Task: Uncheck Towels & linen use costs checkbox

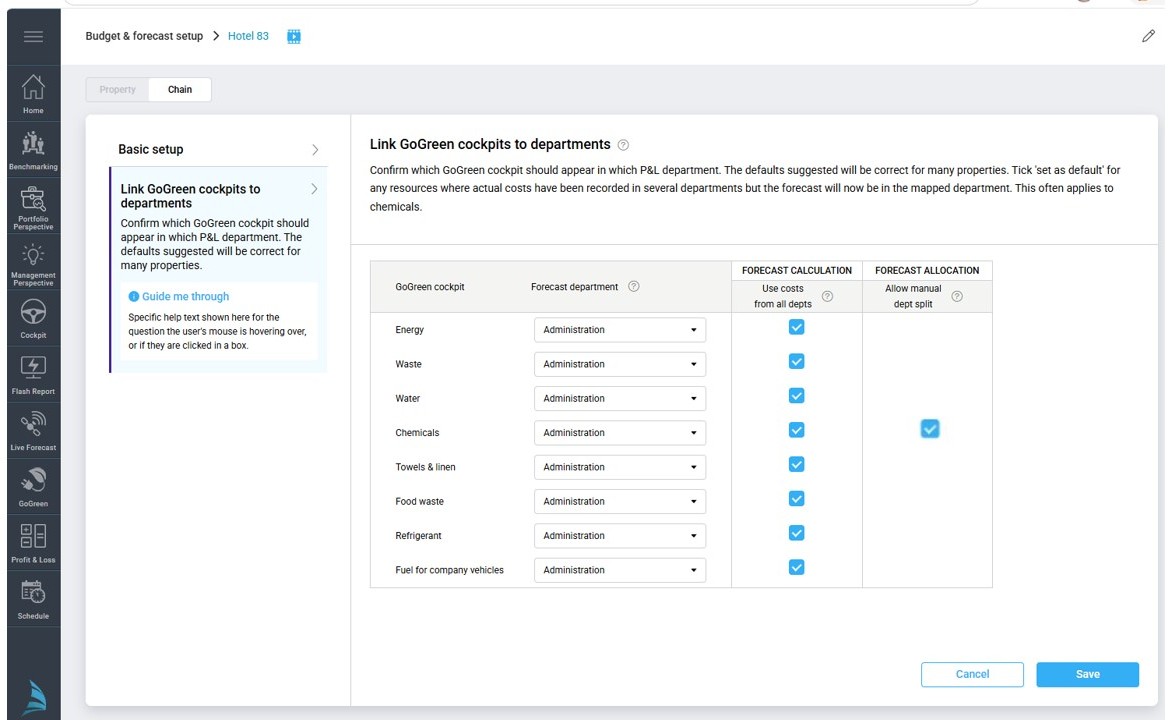Action: [x=796, y=465]
